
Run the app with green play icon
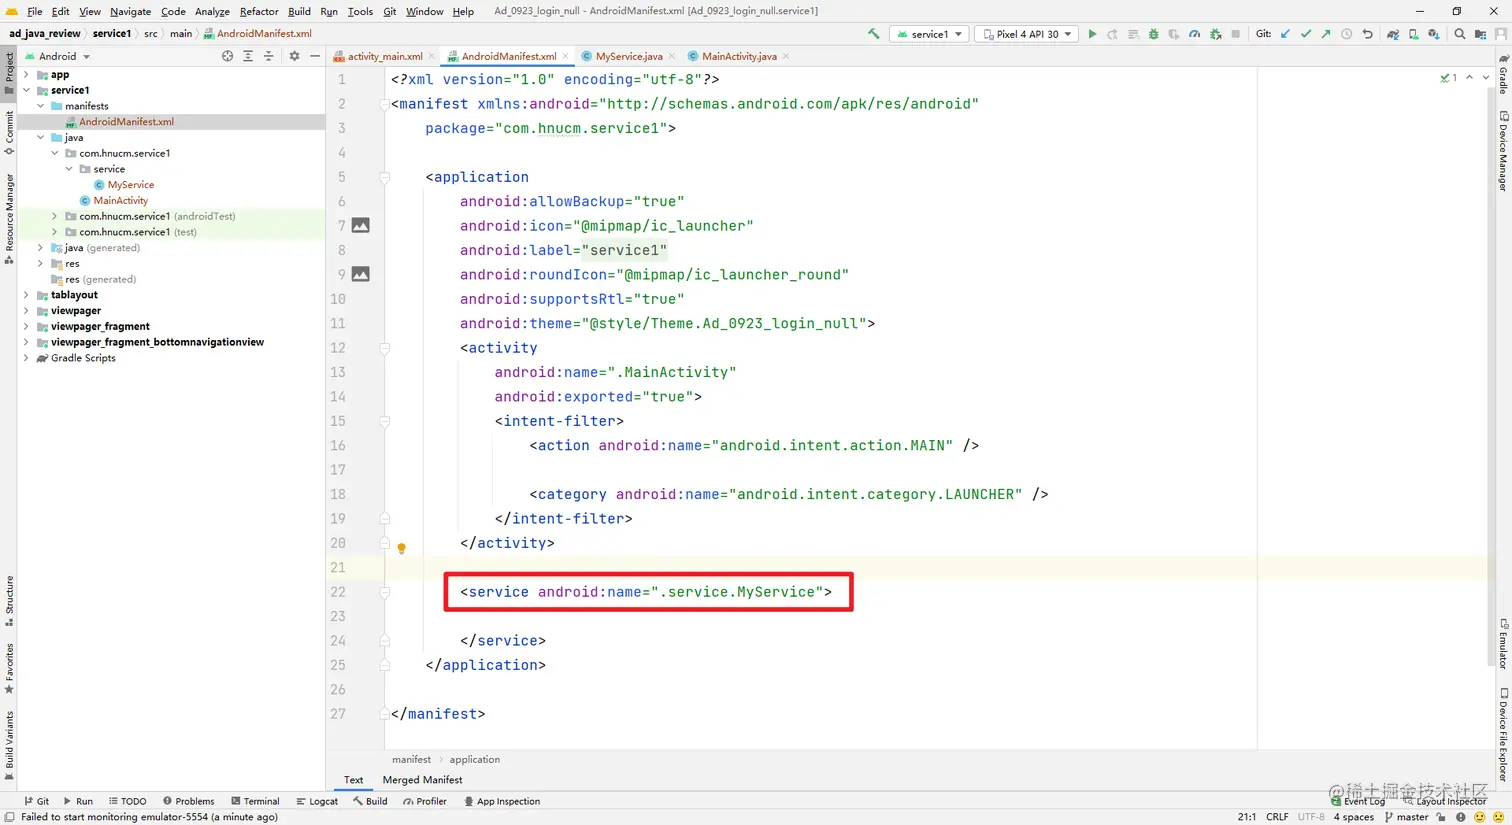(1092, 34)
